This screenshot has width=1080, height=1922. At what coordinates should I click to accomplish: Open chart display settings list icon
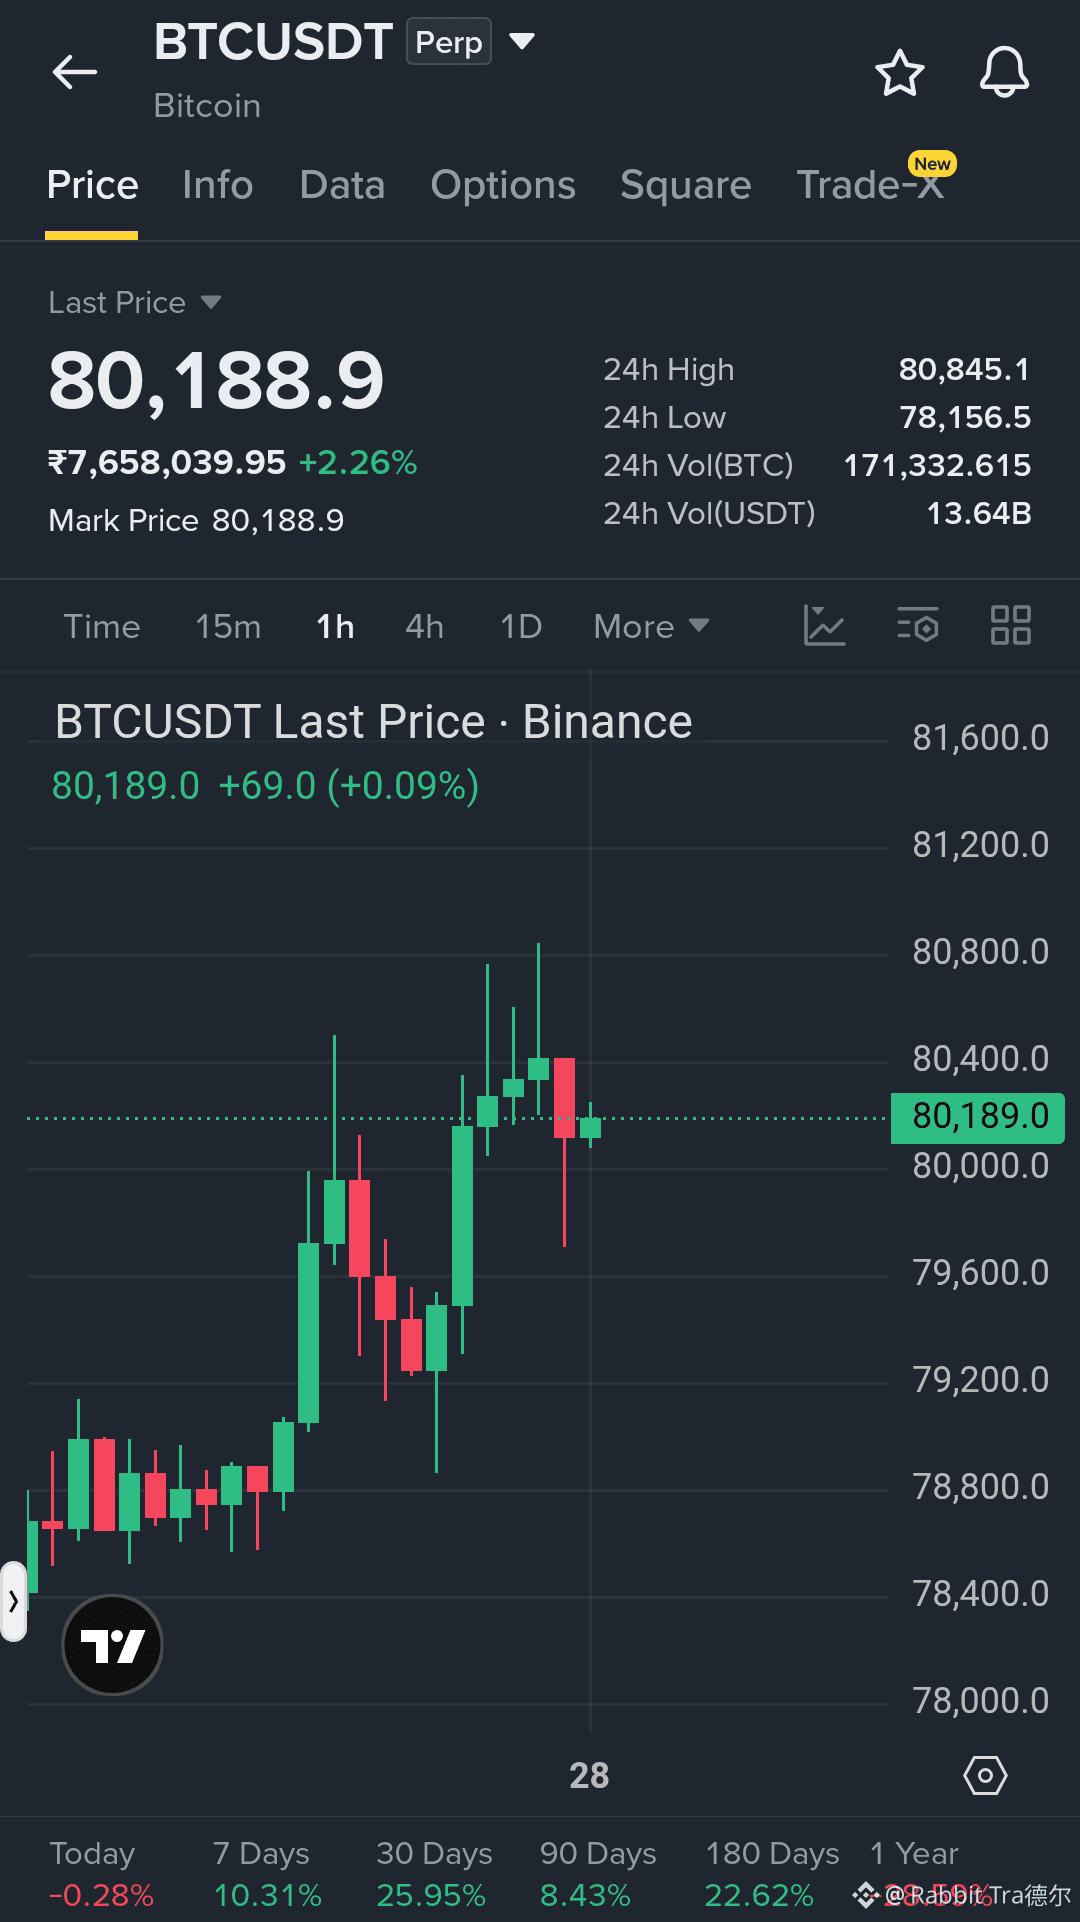[917, 626]
